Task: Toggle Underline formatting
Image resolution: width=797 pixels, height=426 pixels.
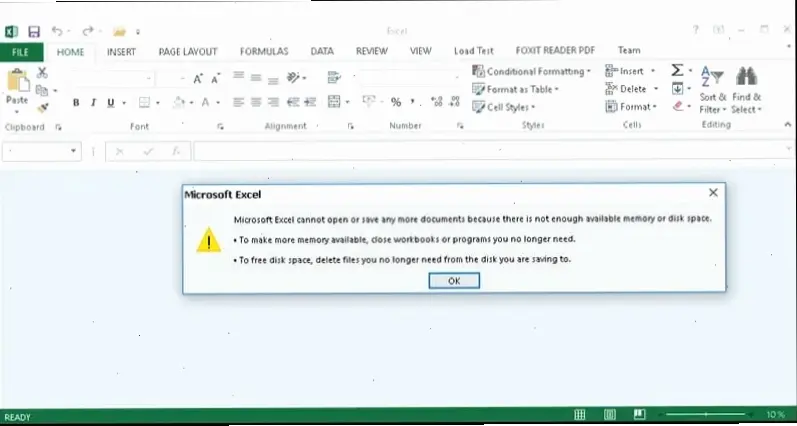Action: pos(111,103)
